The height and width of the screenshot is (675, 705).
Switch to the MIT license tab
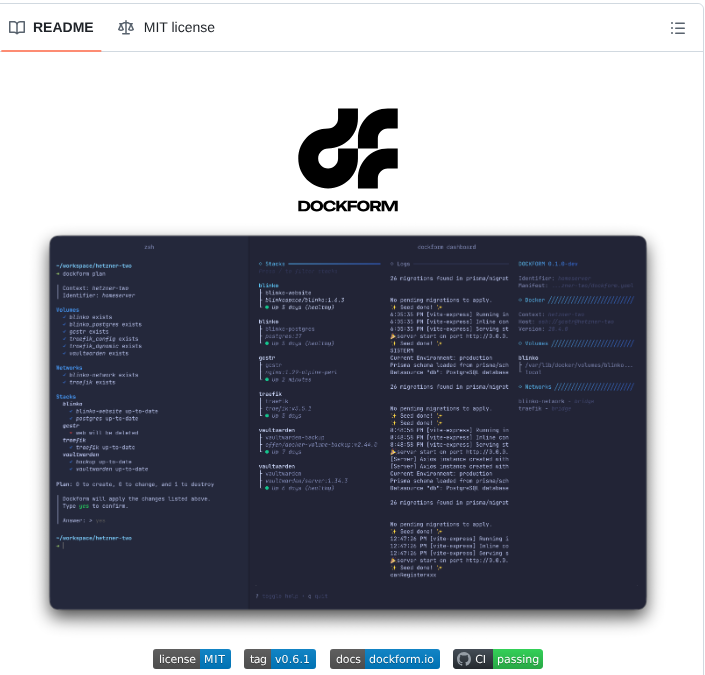tap(166, 28)
